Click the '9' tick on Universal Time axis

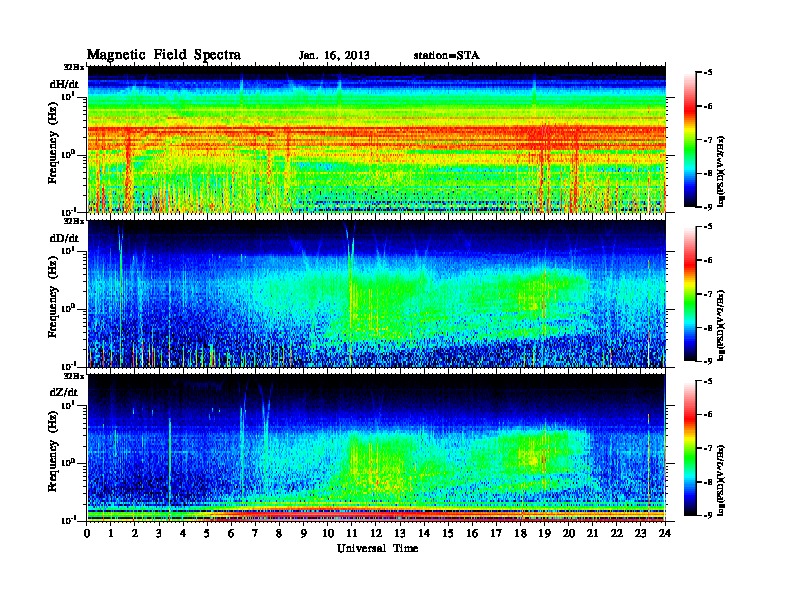coord(304,533)
